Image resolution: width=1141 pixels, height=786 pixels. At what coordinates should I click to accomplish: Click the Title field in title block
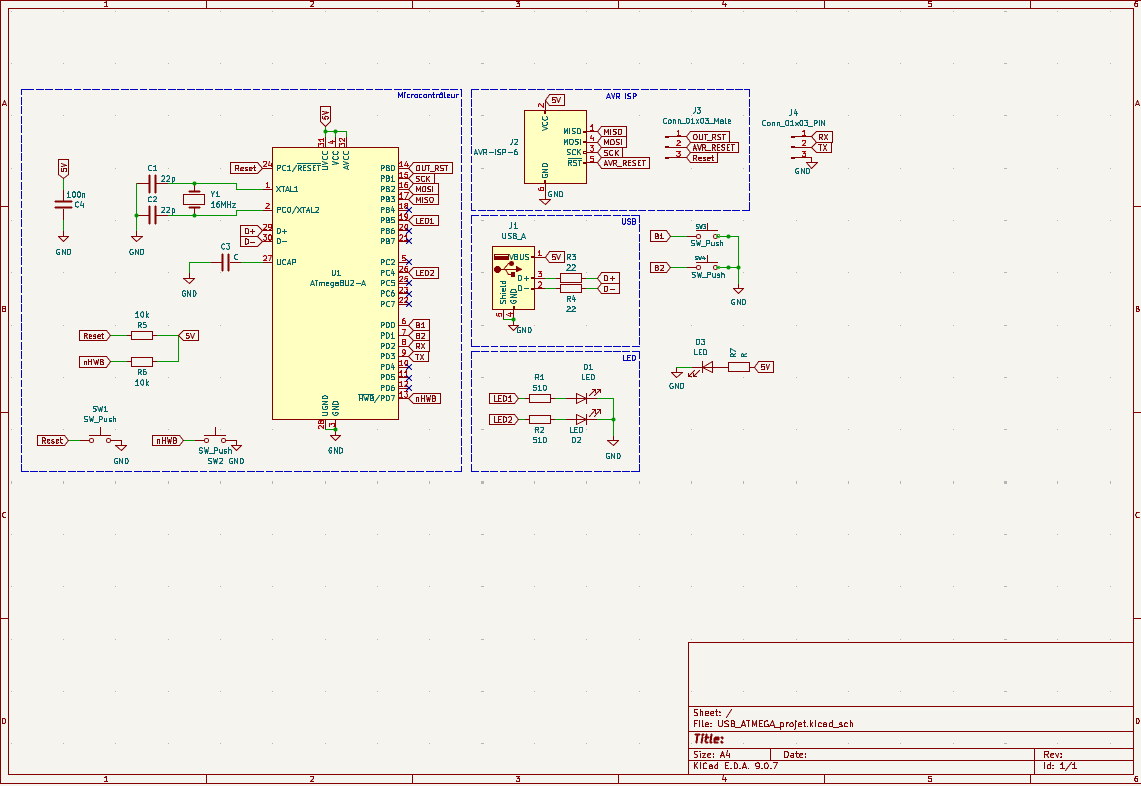tap(709, 738)
